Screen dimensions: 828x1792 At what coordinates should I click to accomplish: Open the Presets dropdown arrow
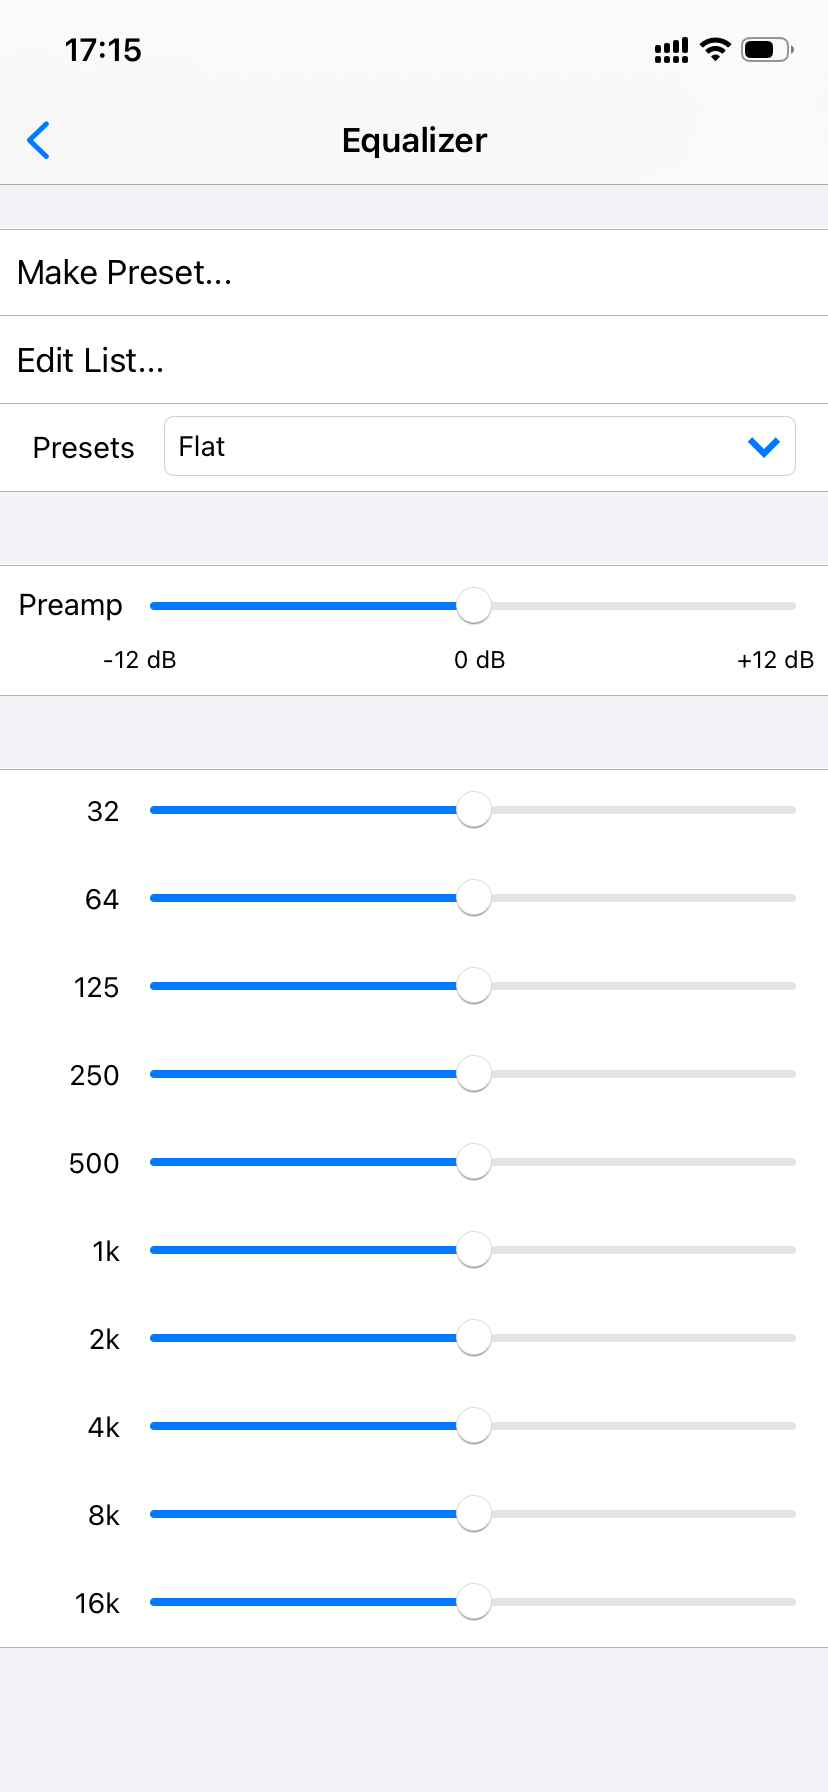pos(764,447)
